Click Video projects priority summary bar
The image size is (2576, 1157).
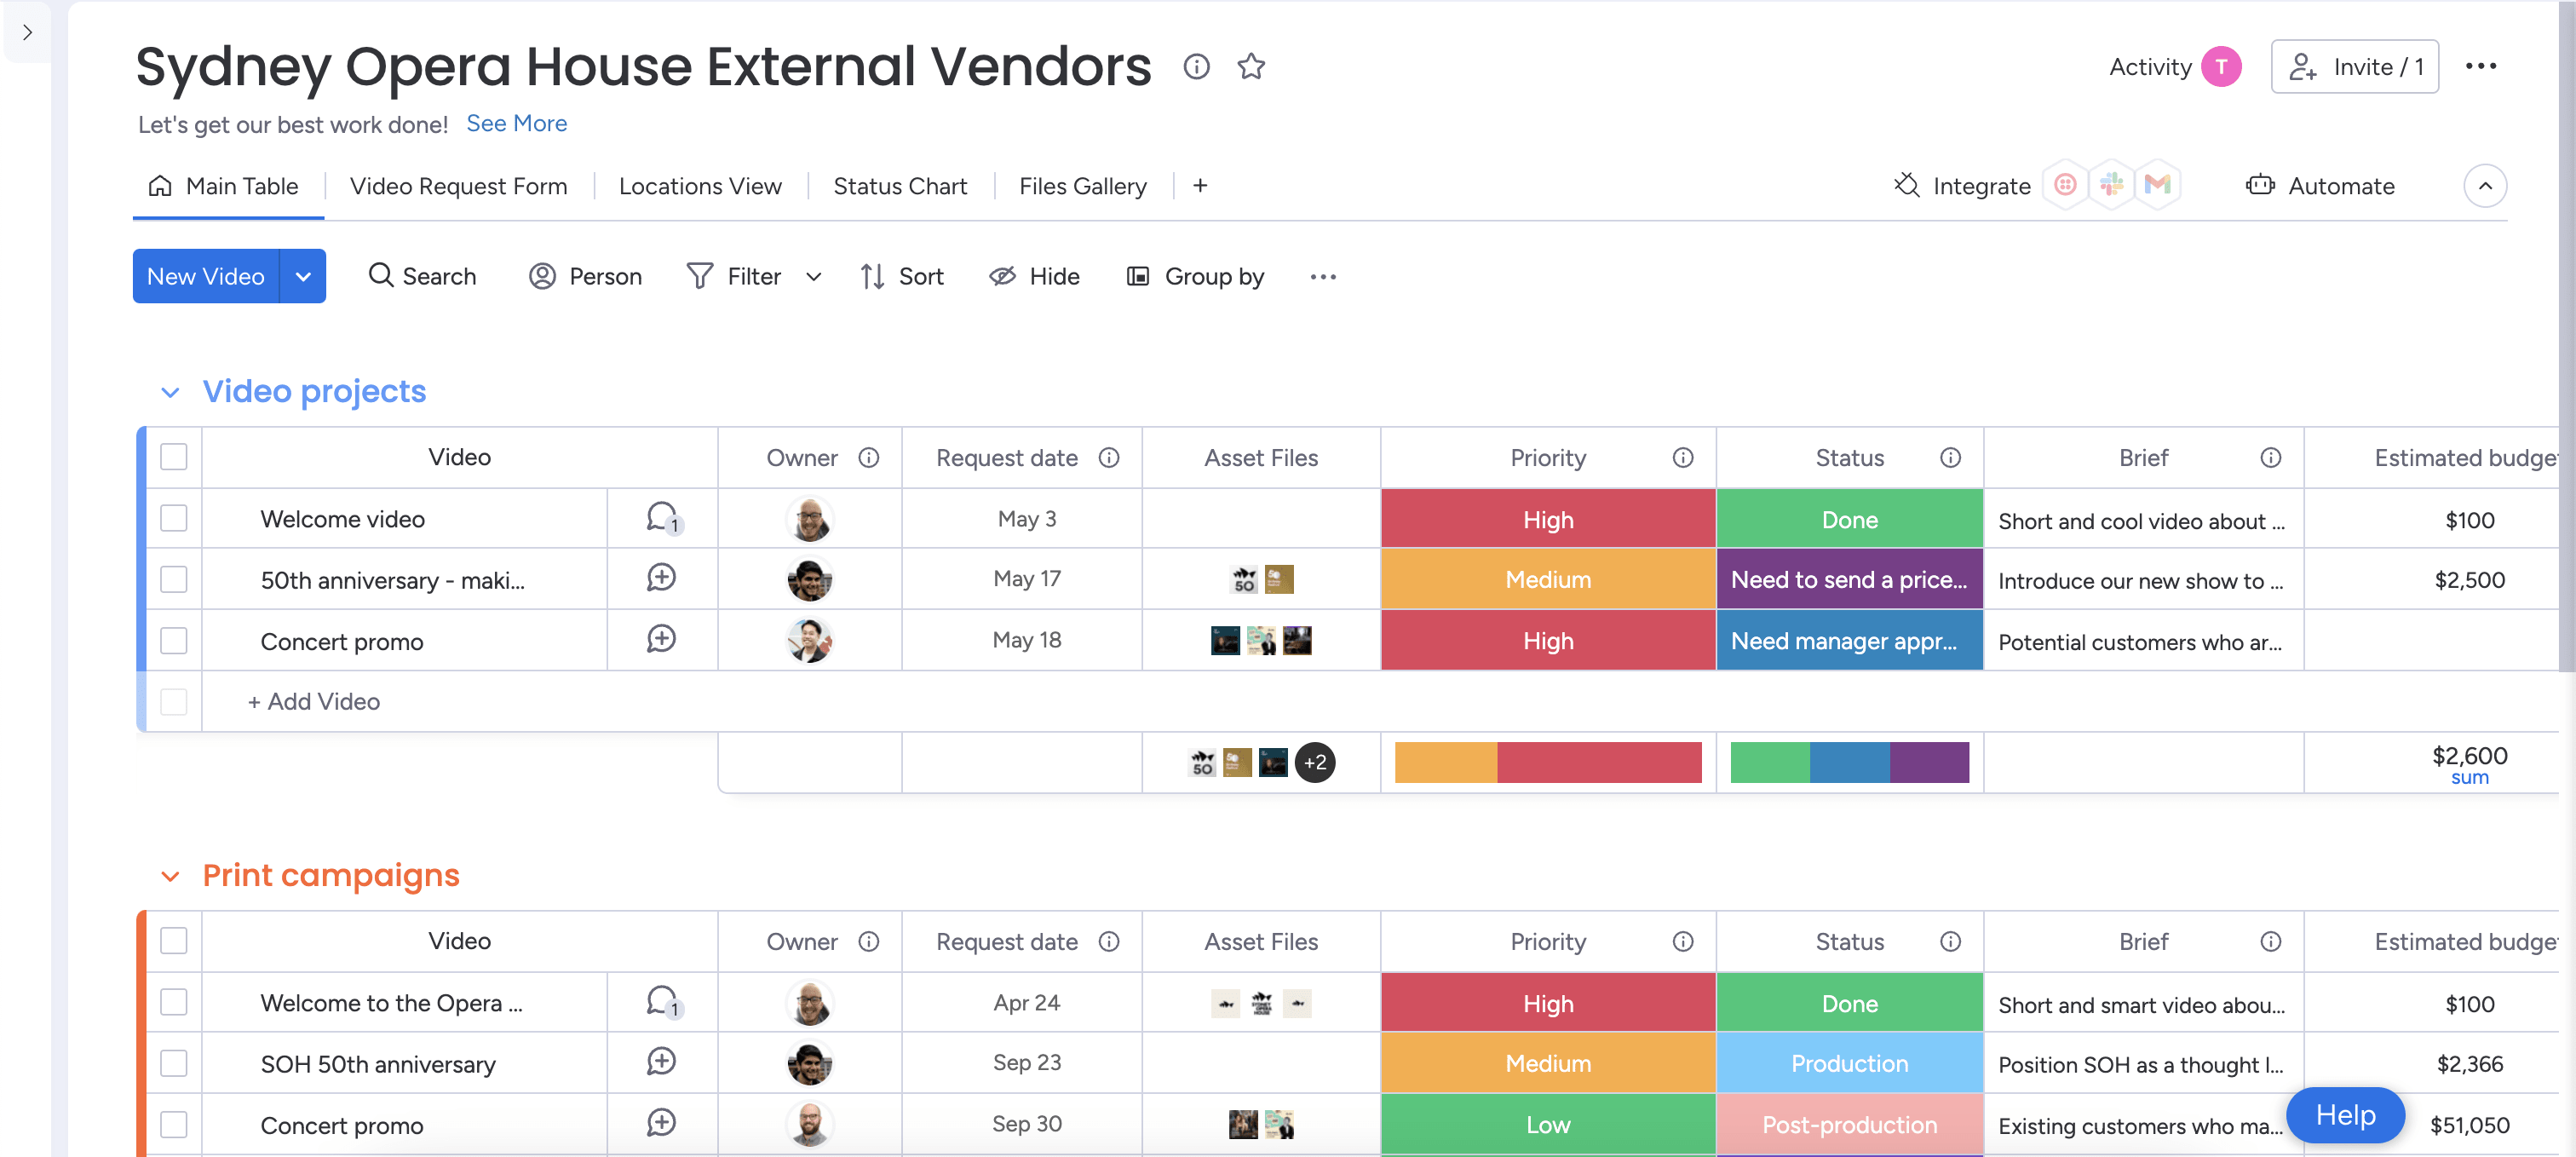(1548, 763)
